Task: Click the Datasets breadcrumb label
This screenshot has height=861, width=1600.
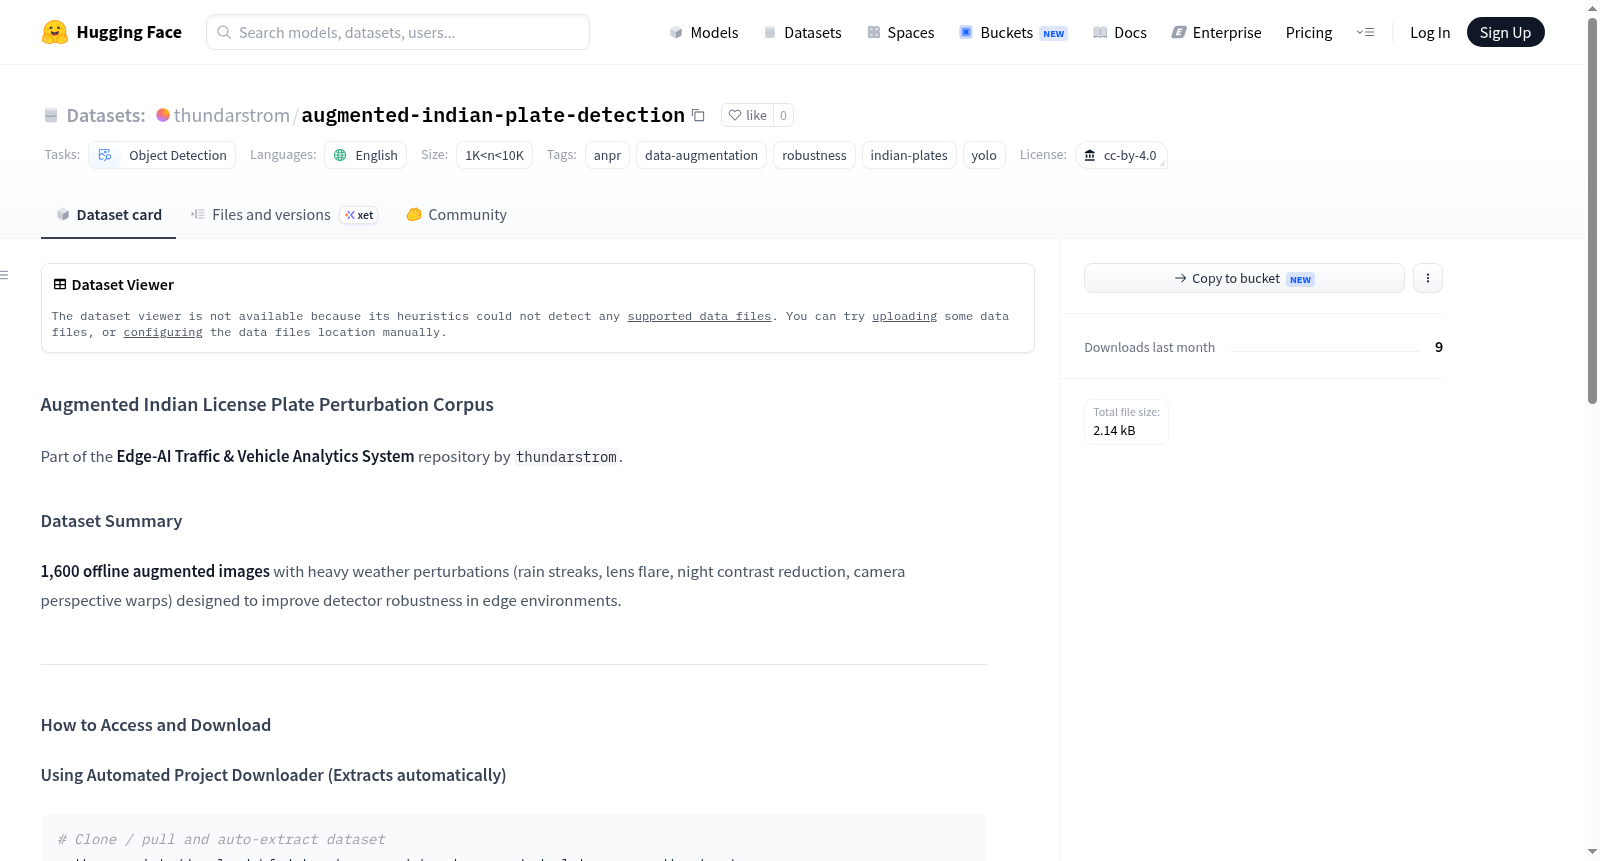Action: [x=106, y=115]
